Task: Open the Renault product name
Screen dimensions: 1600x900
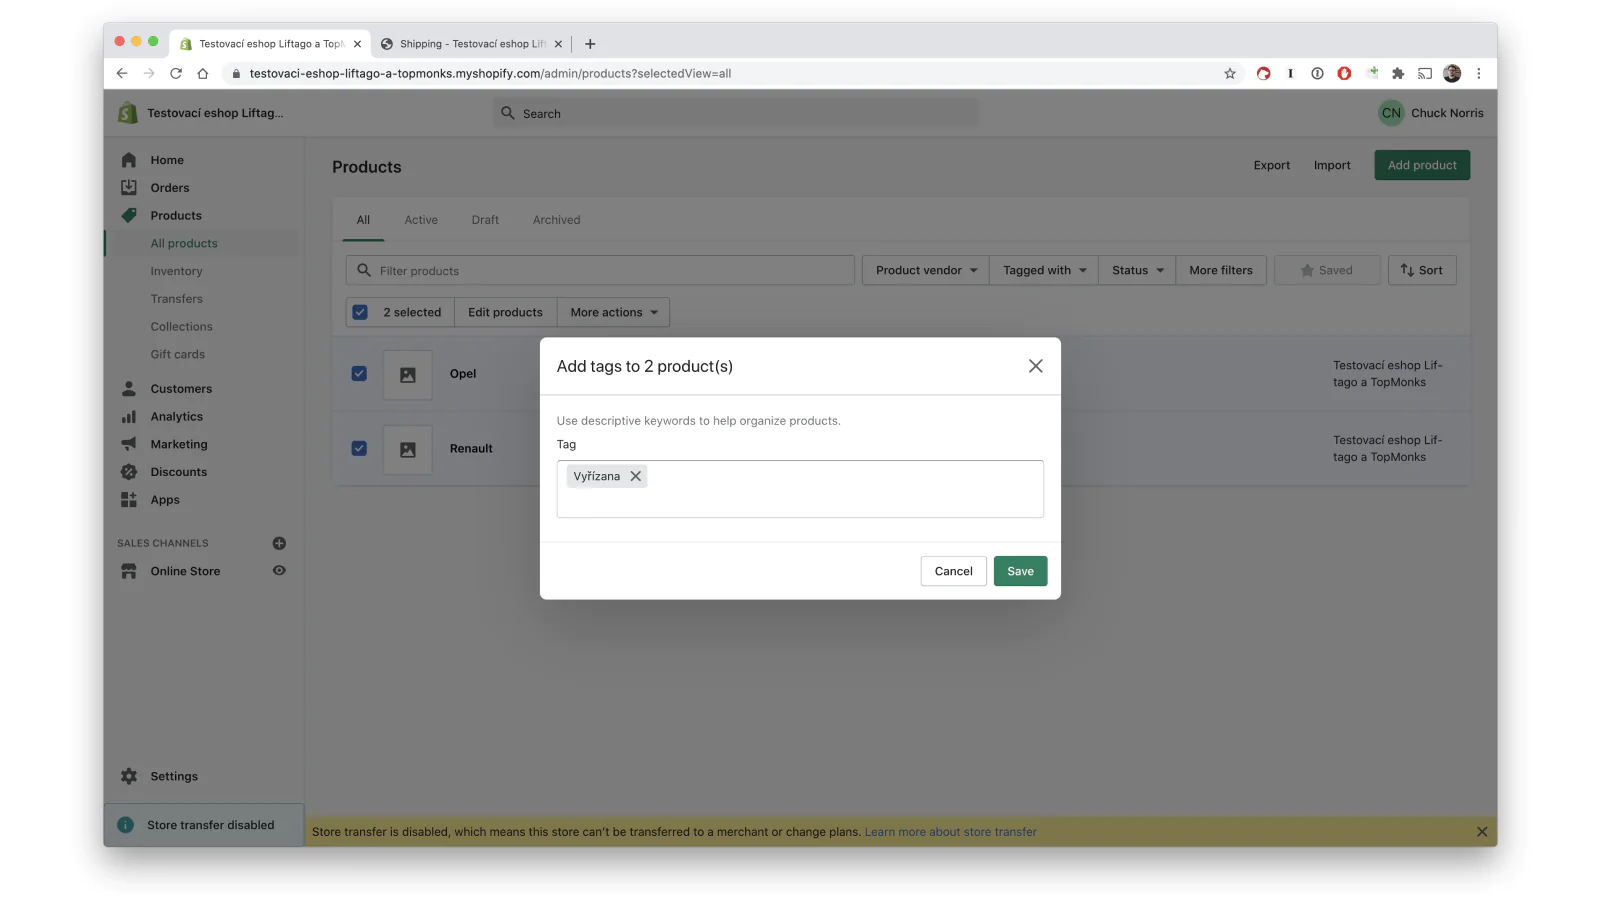Action: coord(471,449)
